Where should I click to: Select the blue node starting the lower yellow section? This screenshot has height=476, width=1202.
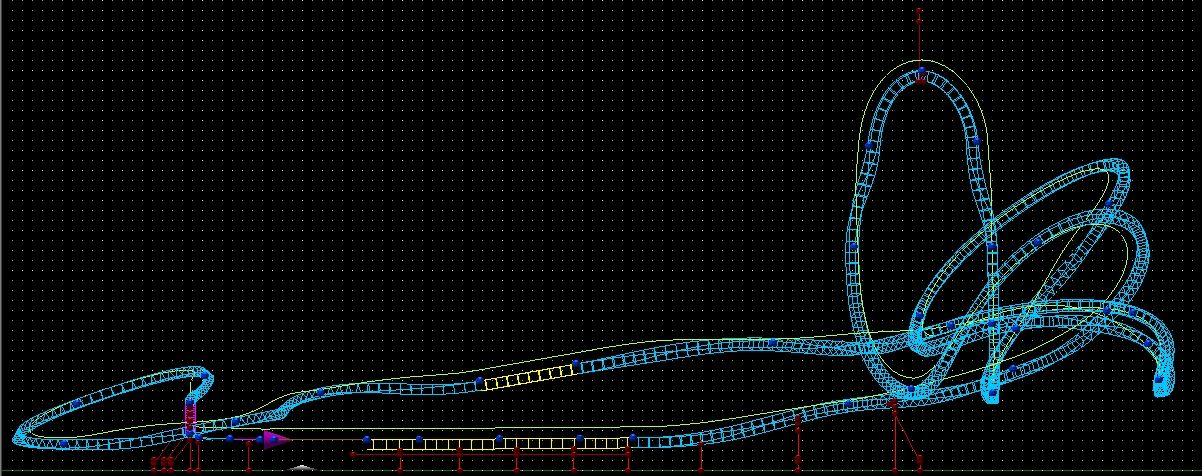367,440
